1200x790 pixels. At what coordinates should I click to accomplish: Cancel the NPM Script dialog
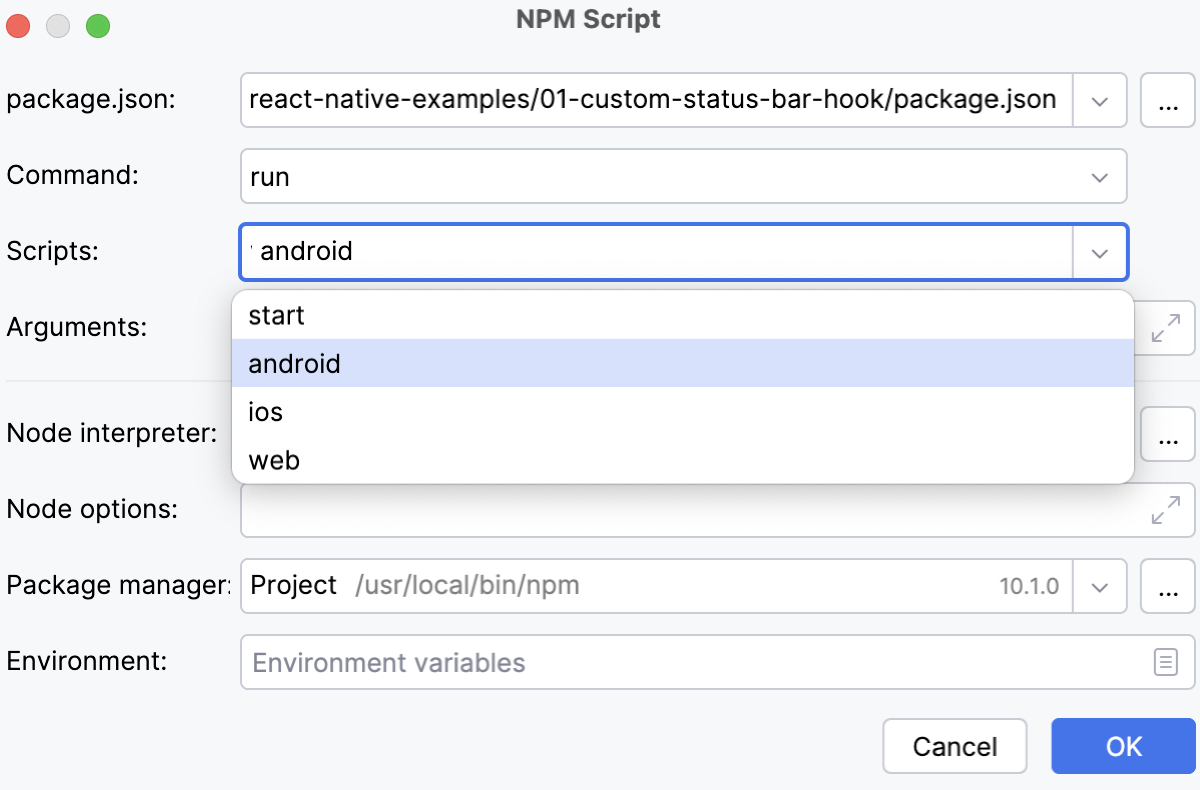(x=954, y=746)
